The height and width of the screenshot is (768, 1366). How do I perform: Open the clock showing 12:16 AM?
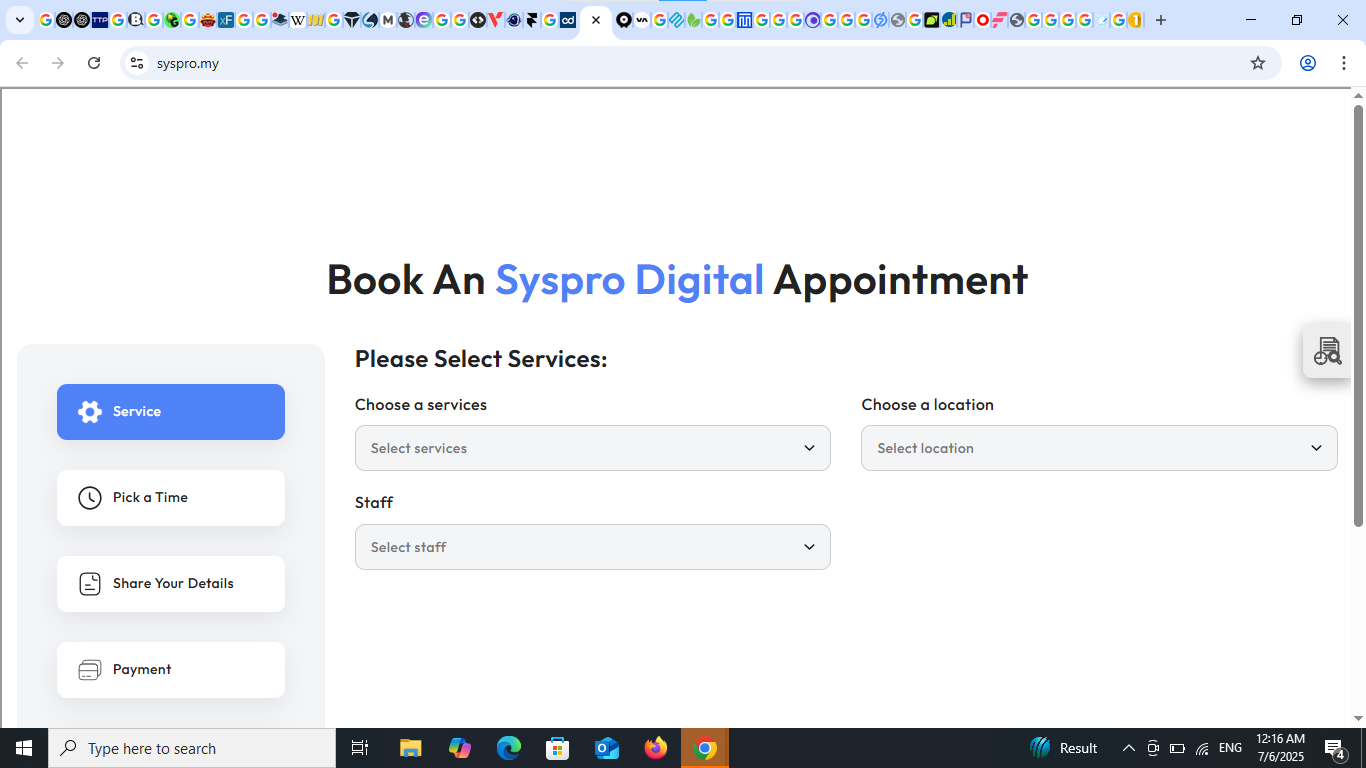tap(1281, 748)
